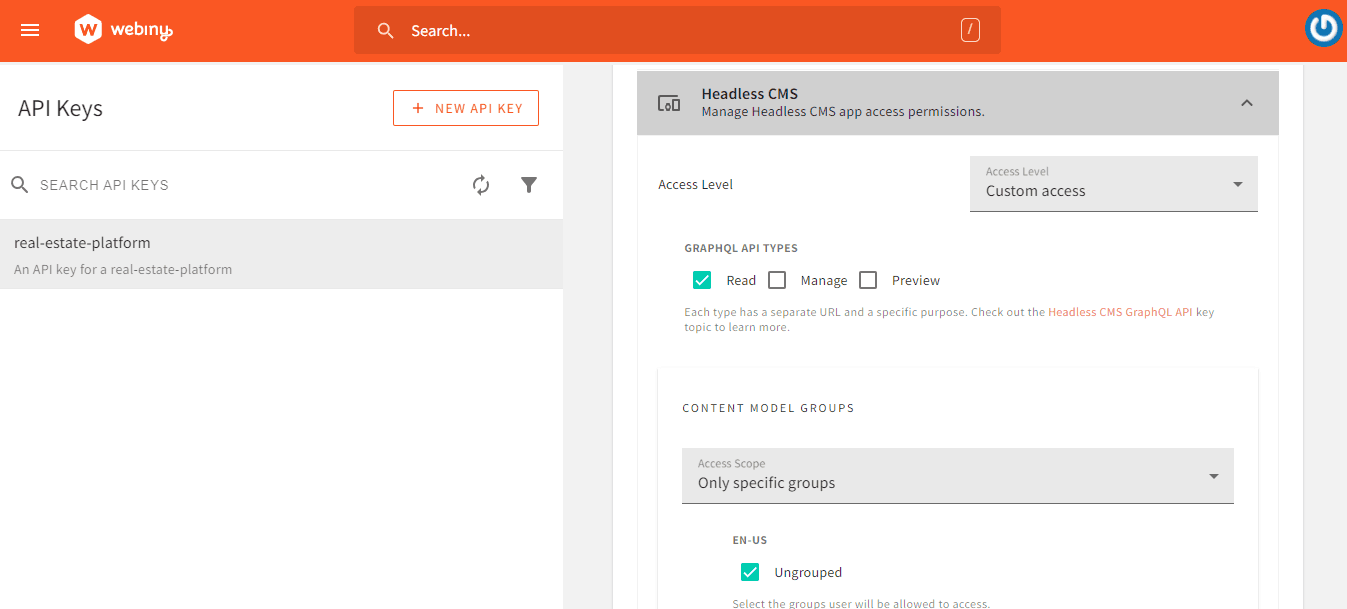Screen dimensions: 1347x609
Task: Enable the Manage GraphQL API type
Action: [777, 280]
